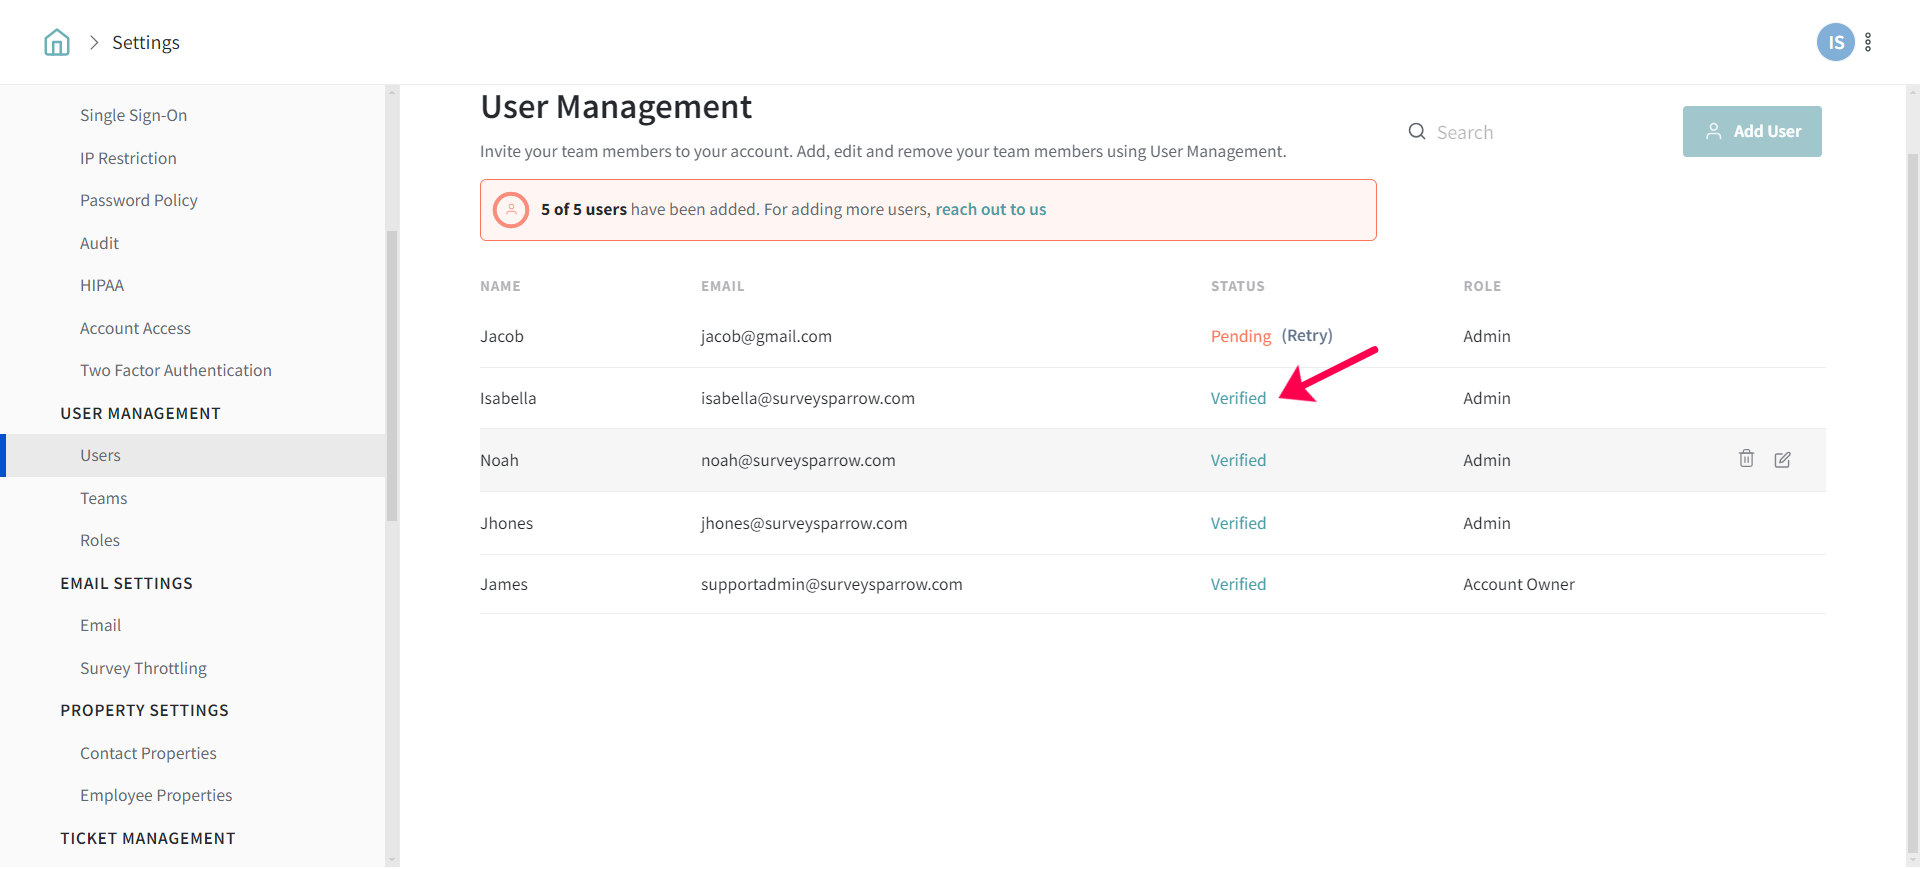Click the user icon in limit banner
Image resolution: width=1920 pixels, height=869 pixels.
pyautogui.click(x=511, y=210)
